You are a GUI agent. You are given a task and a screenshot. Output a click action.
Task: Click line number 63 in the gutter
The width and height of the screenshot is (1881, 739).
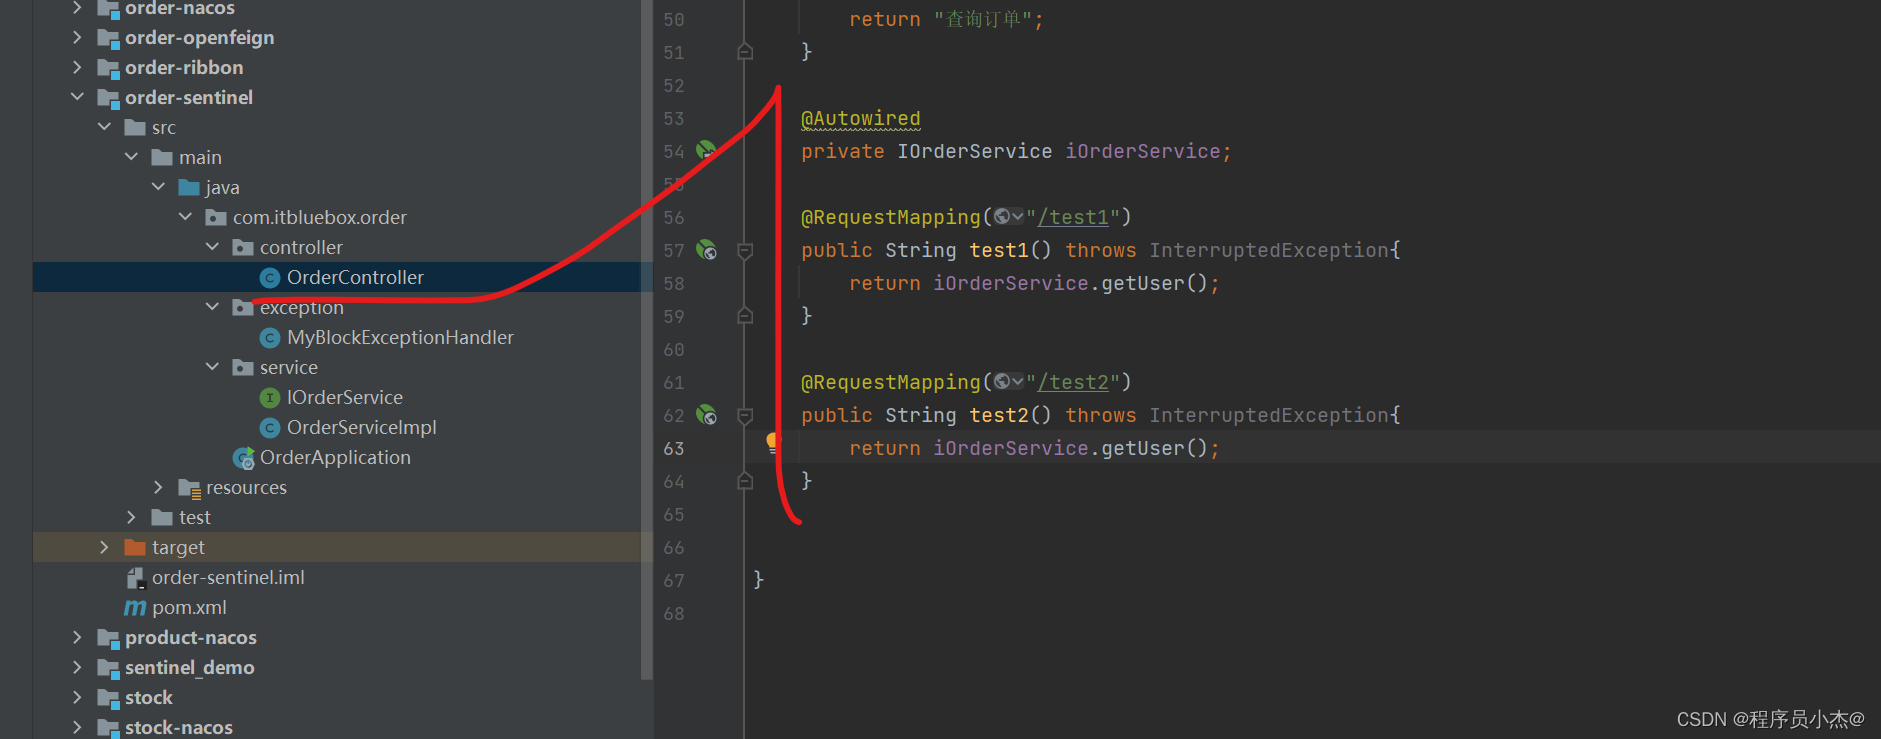674,448
